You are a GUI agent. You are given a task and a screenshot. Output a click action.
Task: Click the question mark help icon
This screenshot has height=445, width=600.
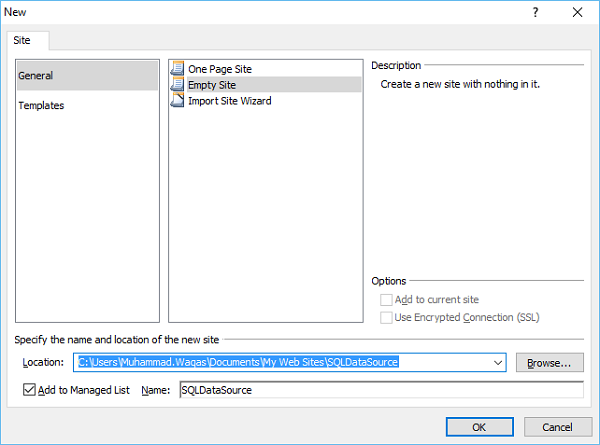tap(537, 12)
